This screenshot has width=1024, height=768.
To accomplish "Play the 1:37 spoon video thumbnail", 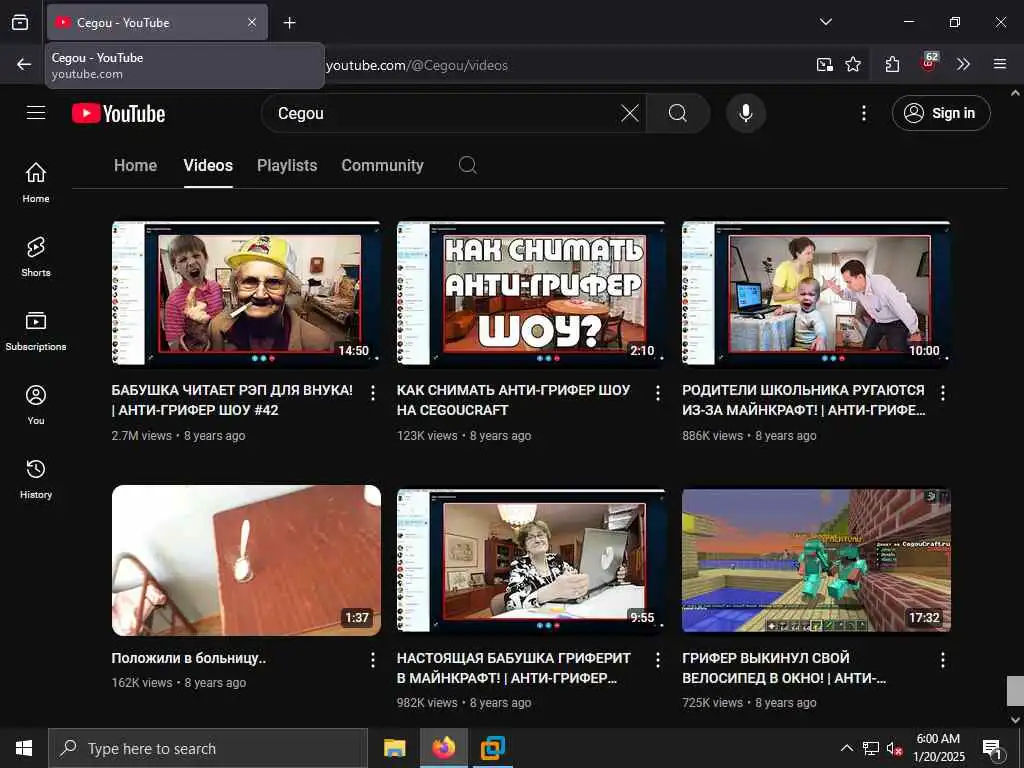I will coord(246,560).
